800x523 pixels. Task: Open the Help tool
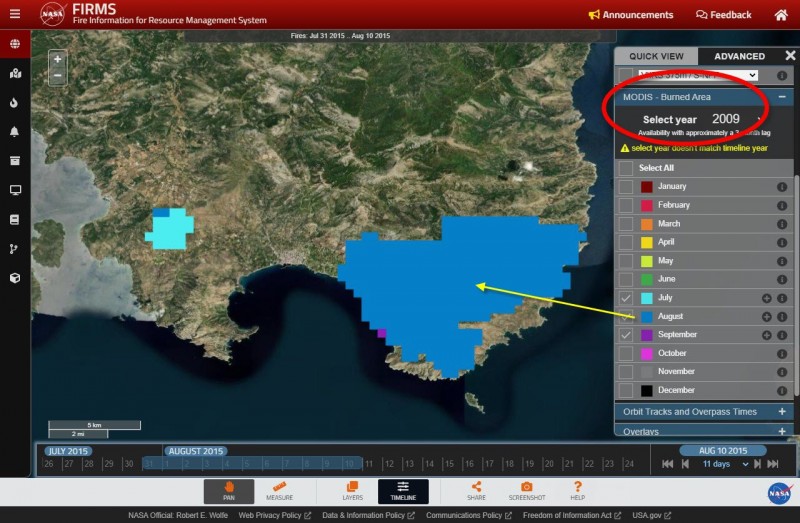point(577,491)
